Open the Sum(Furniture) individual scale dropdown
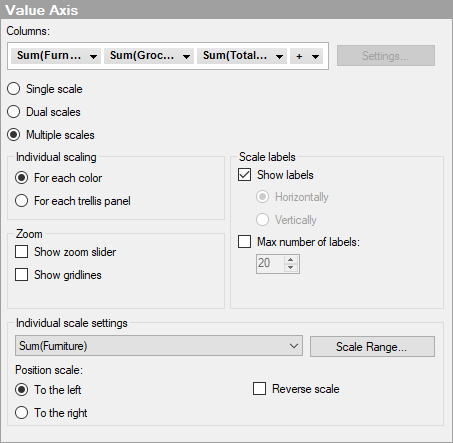This screenshot has height=443, width=453. tap(159, 346)
